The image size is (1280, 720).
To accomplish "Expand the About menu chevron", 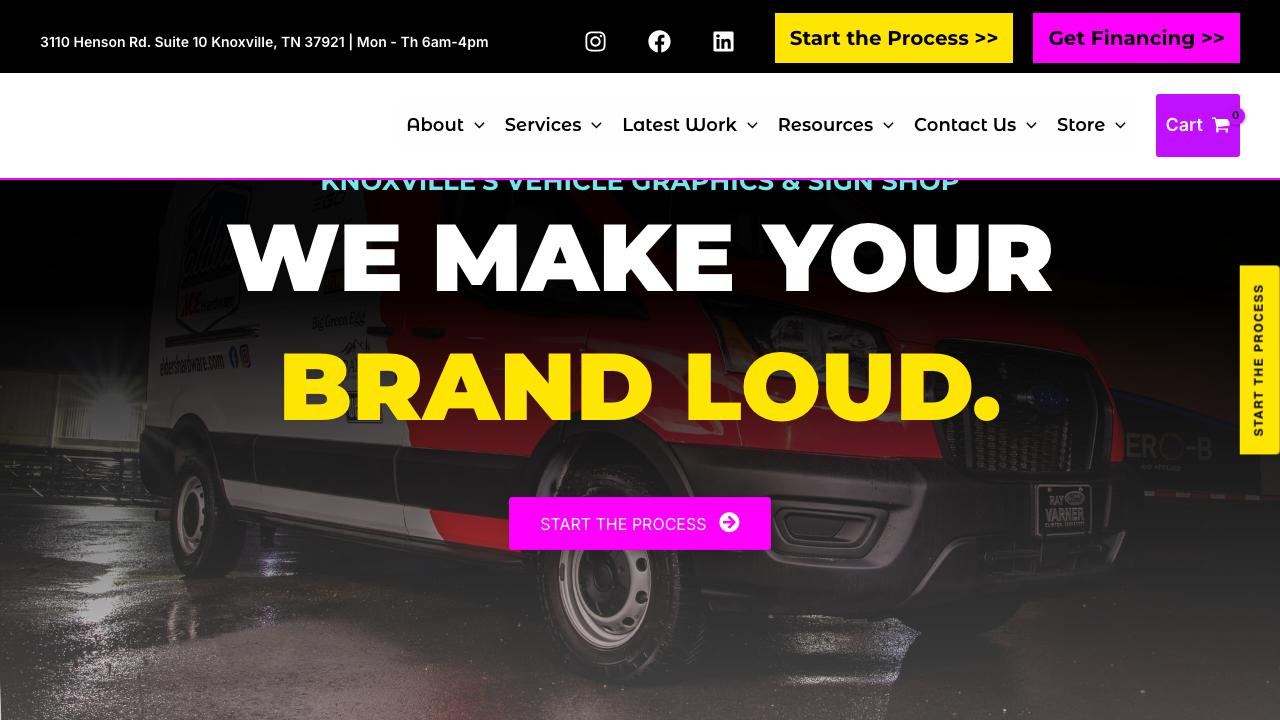I will [x=479, y=125].
